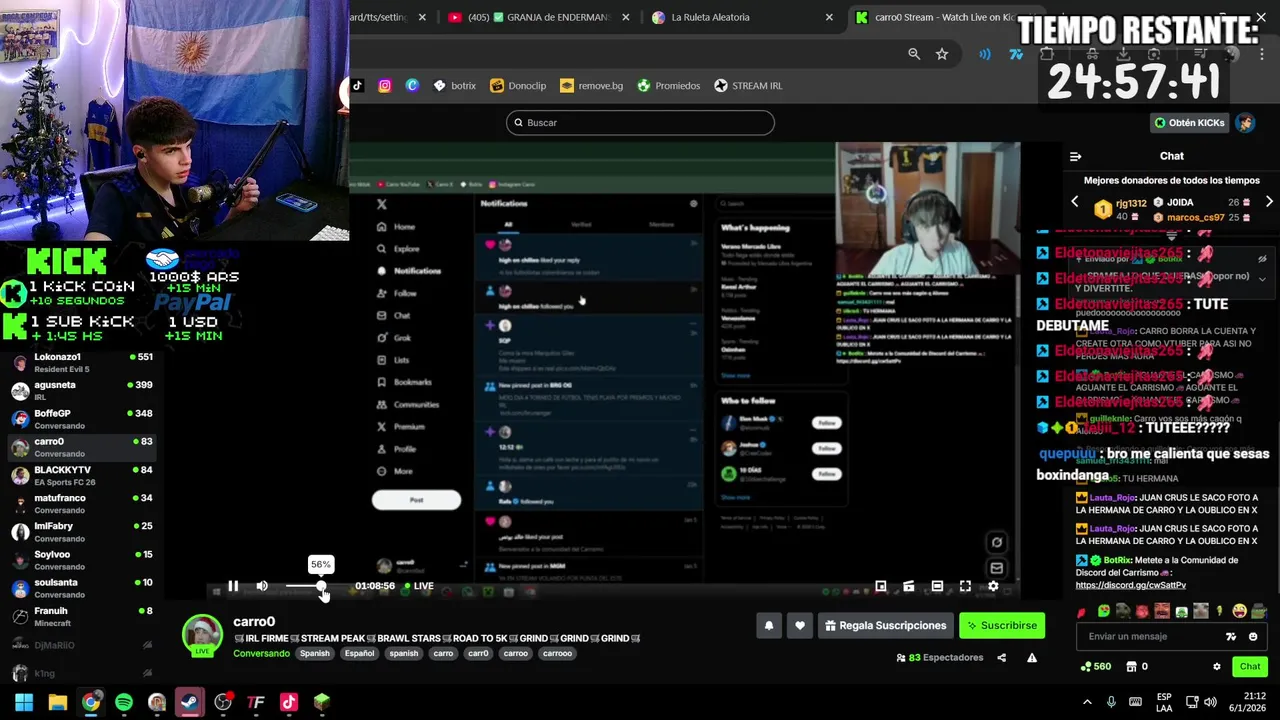The height and width of the screenshot is (720, 1280).
Task: Open picture-in-picture mode in the player
Action: [881, 586]
